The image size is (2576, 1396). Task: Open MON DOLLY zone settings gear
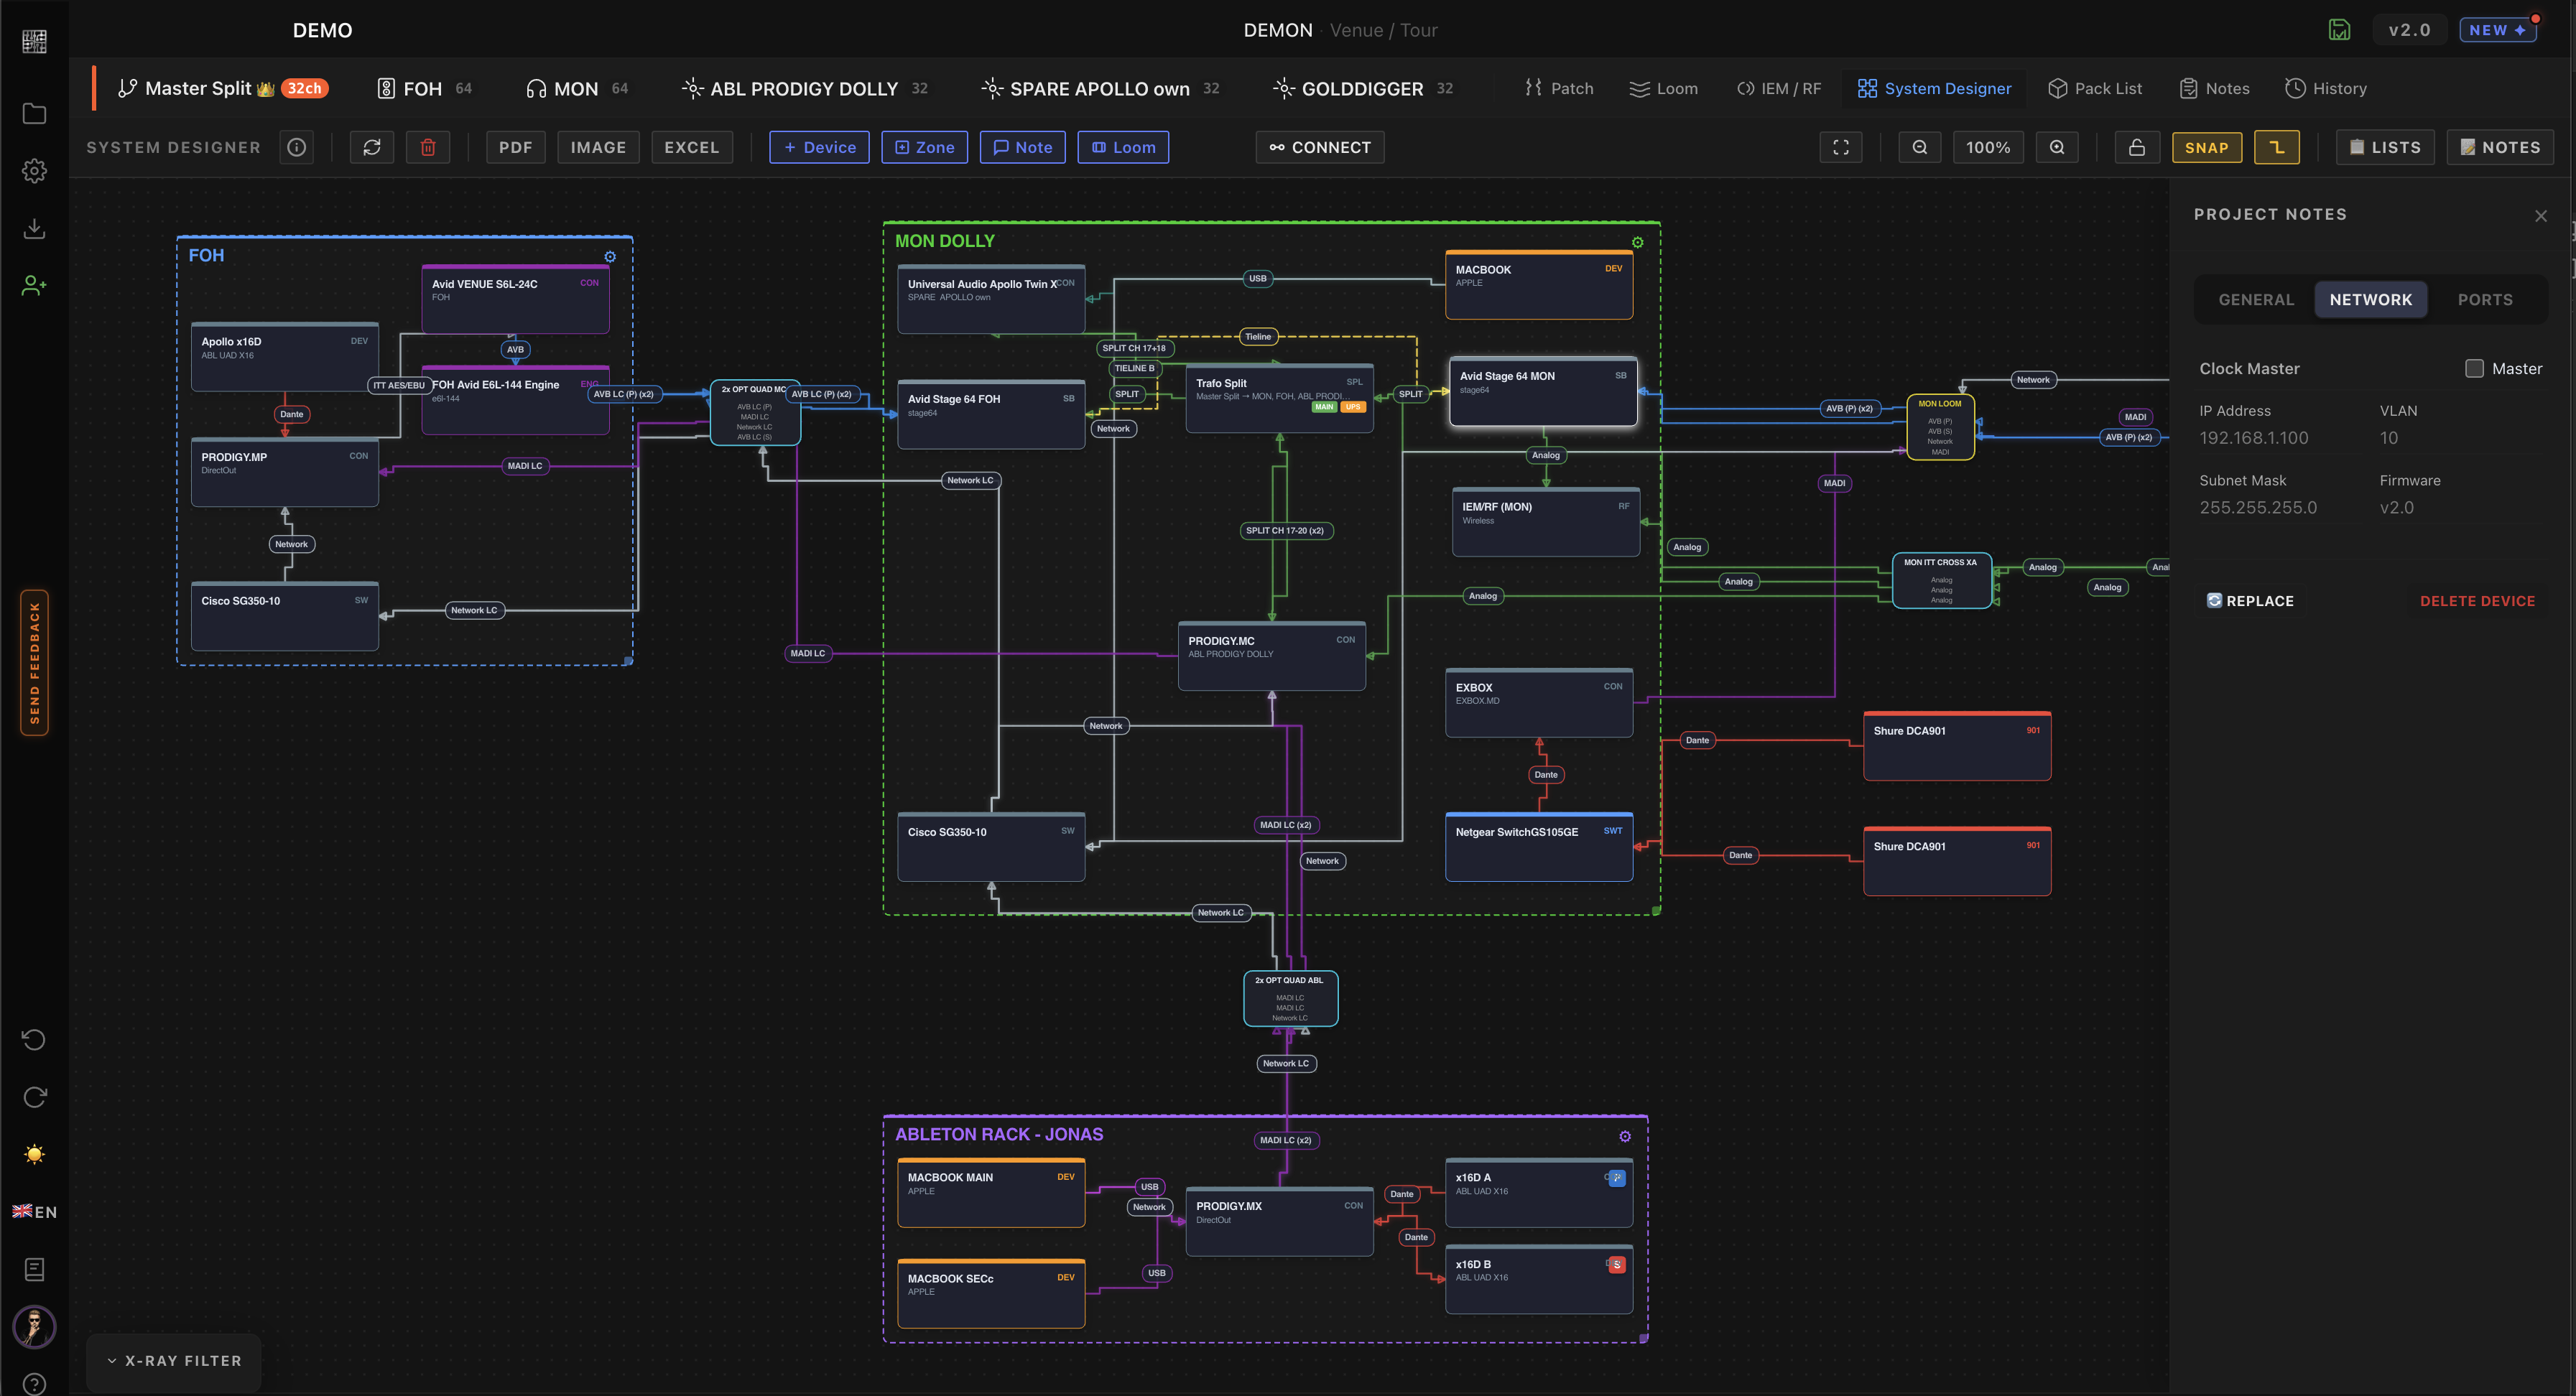click(1638, 242)
